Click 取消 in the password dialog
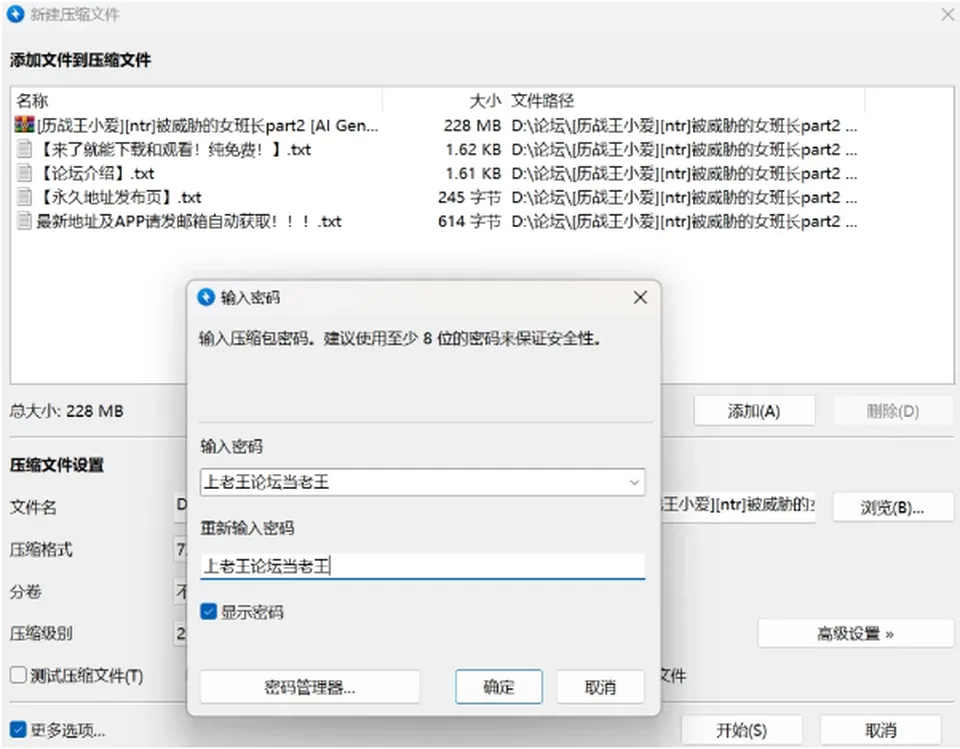 tap(600, 687)
